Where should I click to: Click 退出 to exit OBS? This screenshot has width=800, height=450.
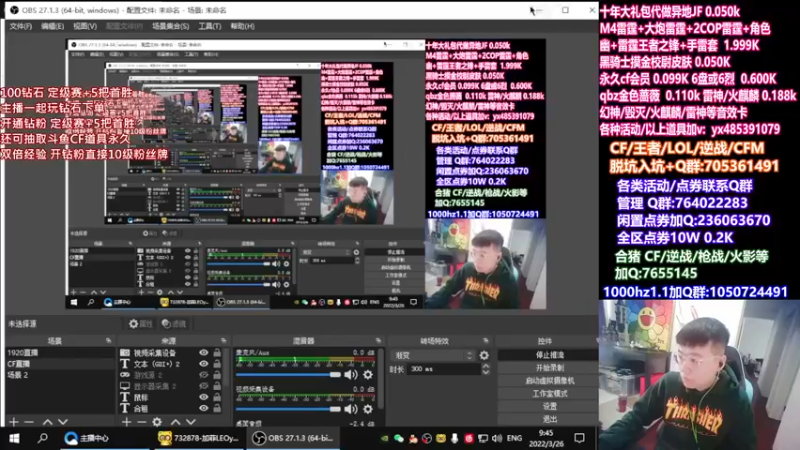click(x=548, y=419)
